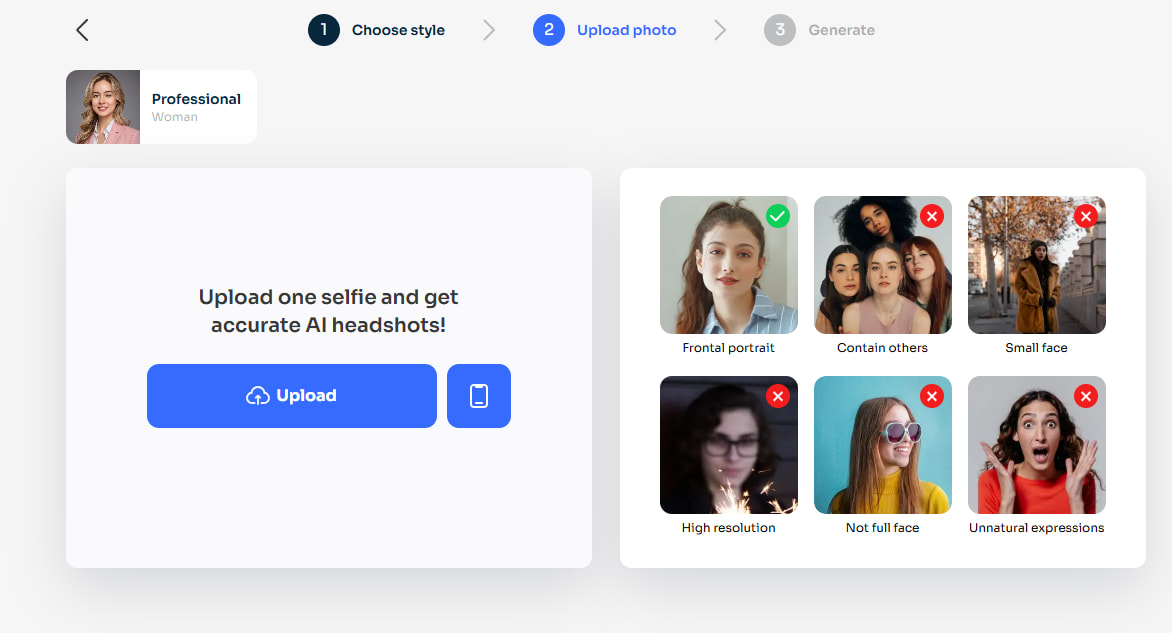The image size is (1172, 633).
Task: Click the green checkmark on Frontal portrait
Action: coord(777,216)
